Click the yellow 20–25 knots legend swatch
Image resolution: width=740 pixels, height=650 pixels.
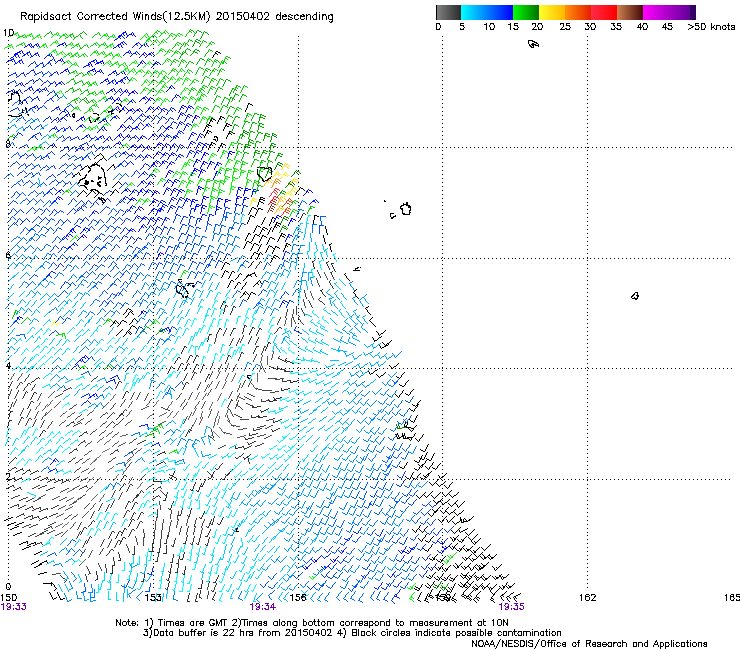pyautogui.click(x=552, y=12)
